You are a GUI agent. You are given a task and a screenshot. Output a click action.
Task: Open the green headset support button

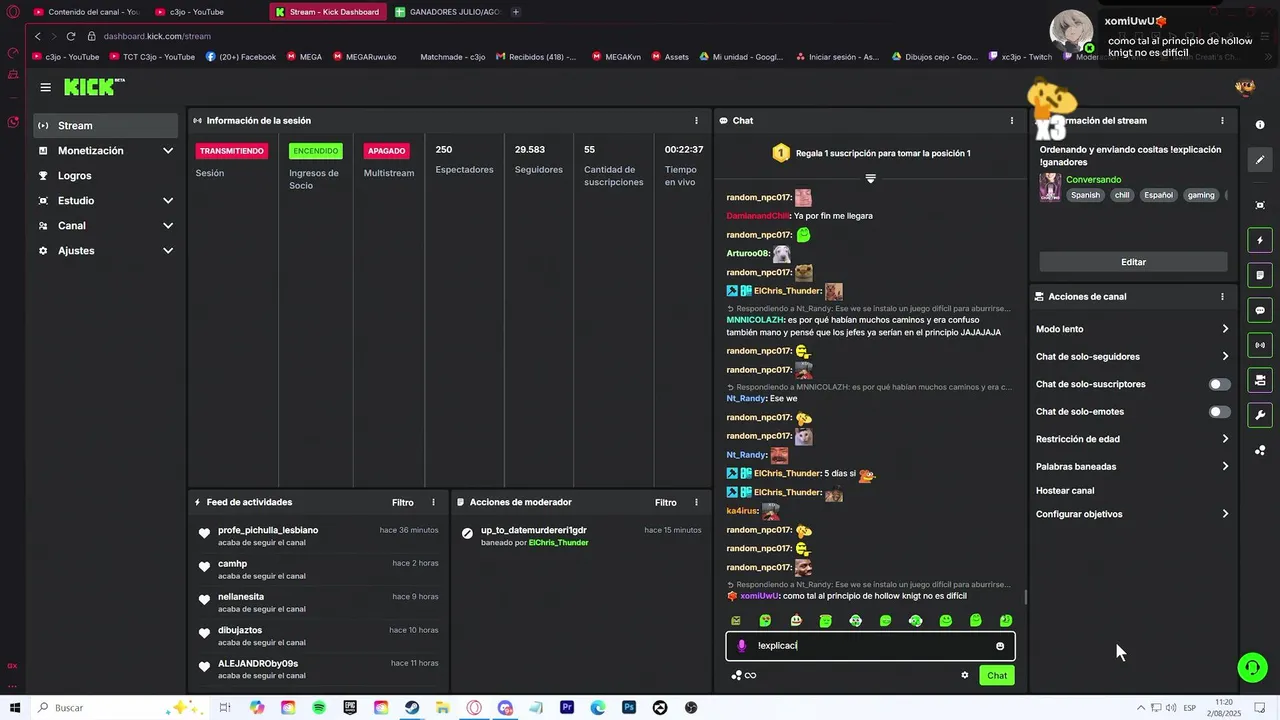[x=1252, y=667]
